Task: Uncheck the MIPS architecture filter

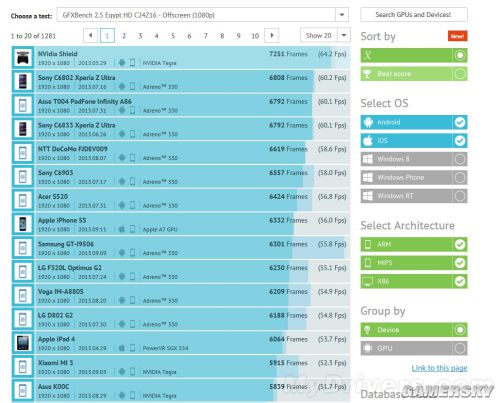Action: 460,263
